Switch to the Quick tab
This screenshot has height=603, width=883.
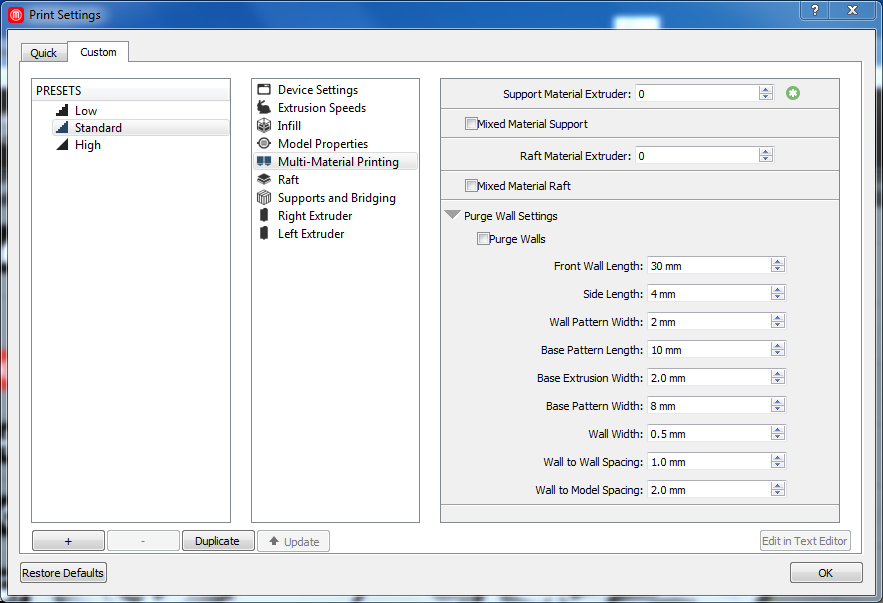[43, 53]
